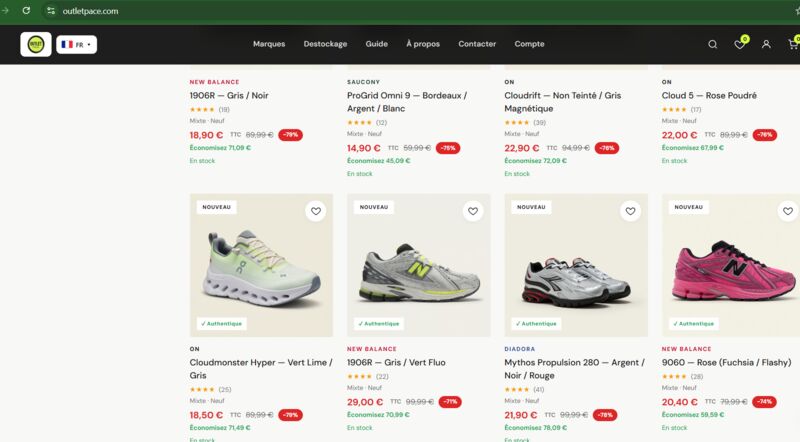
Task: Open the Destockage menu item
Action: [325, 44]
